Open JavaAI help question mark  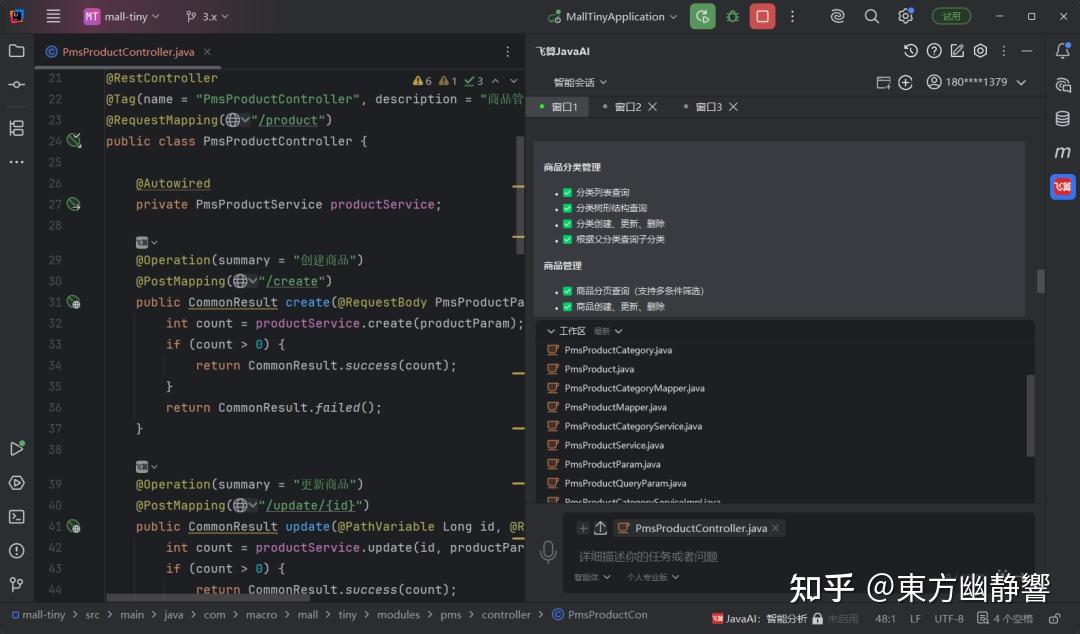tap(934, 50)
